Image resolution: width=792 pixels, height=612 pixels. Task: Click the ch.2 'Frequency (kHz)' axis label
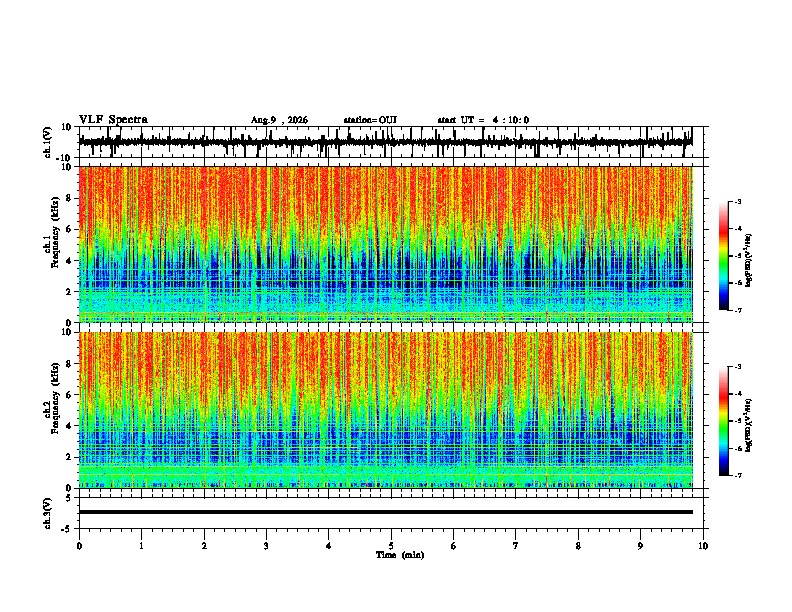[x=55, y=398]
